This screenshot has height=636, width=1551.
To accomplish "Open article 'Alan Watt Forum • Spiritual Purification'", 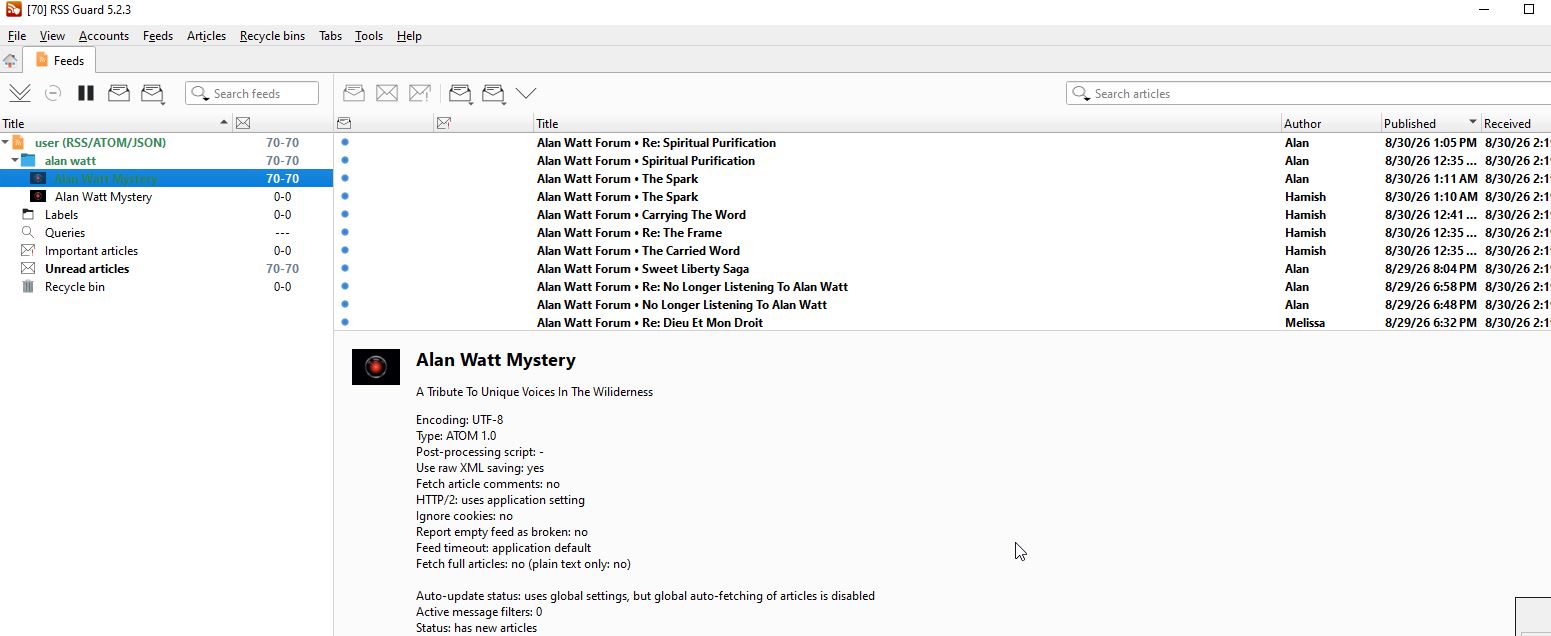I will [x=646, y=160].
